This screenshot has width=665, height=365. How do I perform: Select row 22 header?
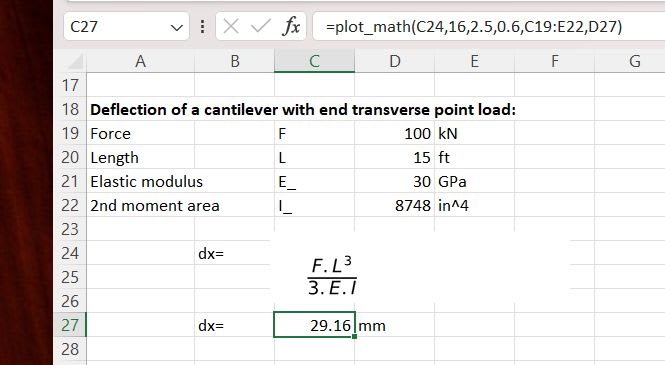click(70, 205)
